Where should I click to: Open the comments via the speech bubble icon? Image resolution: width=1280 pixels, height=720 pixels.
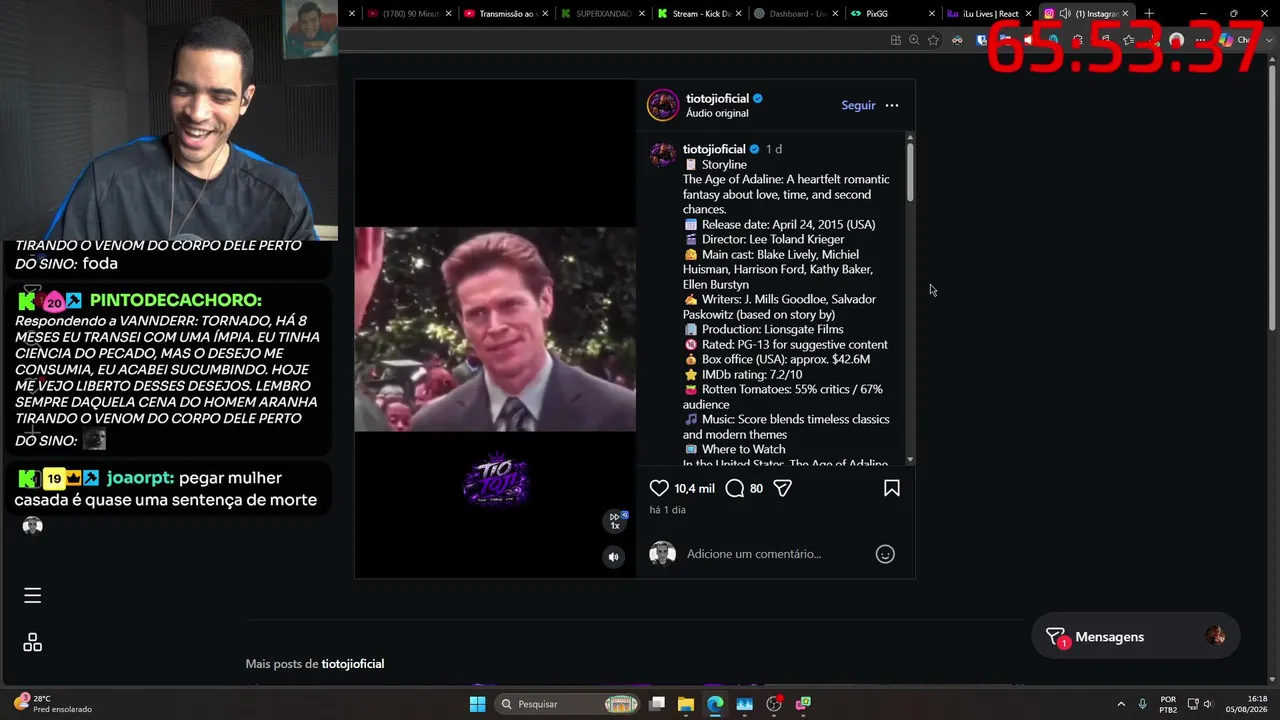pyautogui.click(x=735, y=488)
